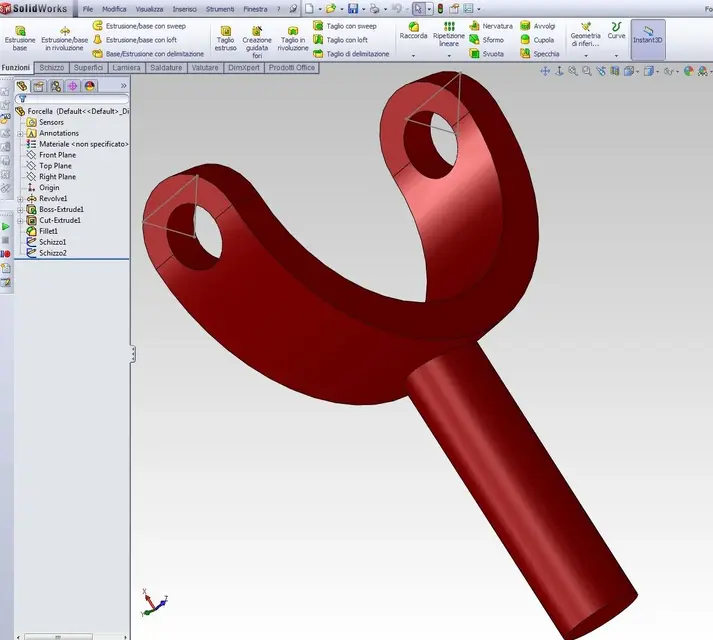Click the Nervatura rib tool
Image resolution: width=713 pixels, height=640 pixels.
tap(491, 26)
